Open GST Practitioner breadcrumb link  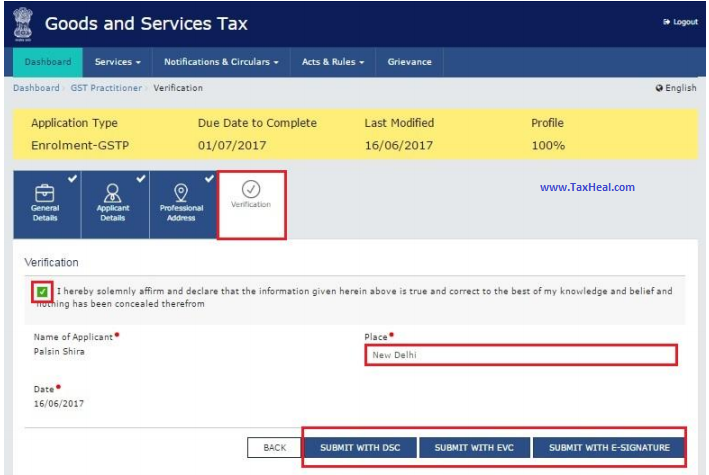107,88
